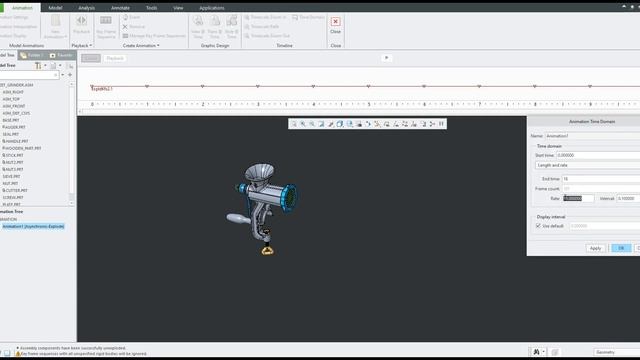Screen dimensions: 640x360
Task: Click the key frame marker at time 9
Action: click(590, 86)
